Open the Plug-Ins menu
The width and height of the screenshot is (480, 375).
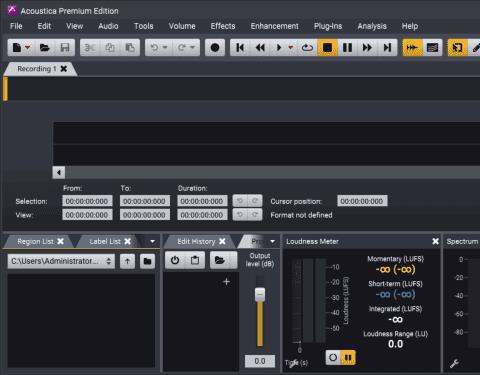pyautogui.click(x=328, y=26)
